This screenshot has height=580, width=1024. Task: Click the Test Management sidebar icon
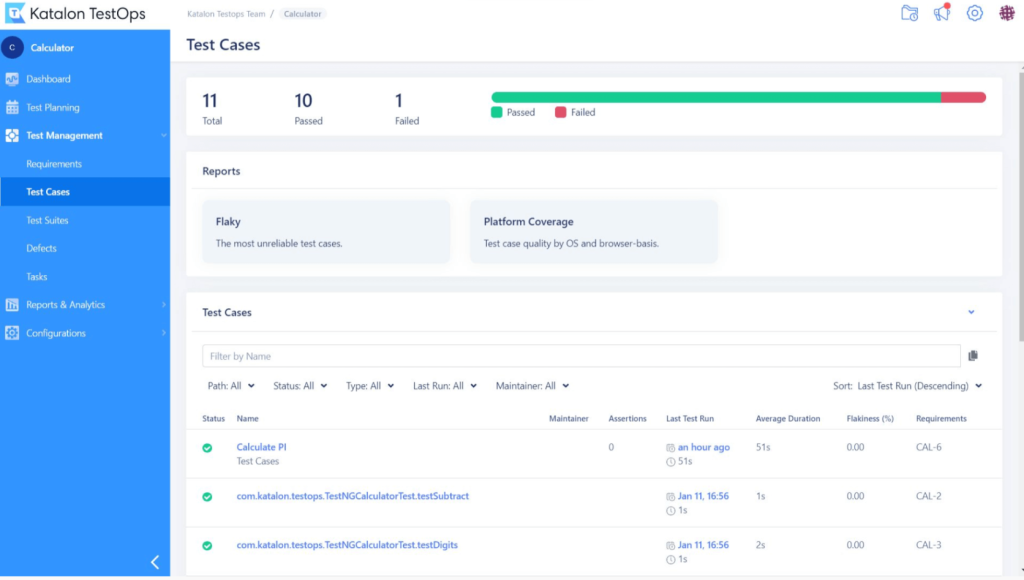[x=12, y=135]
